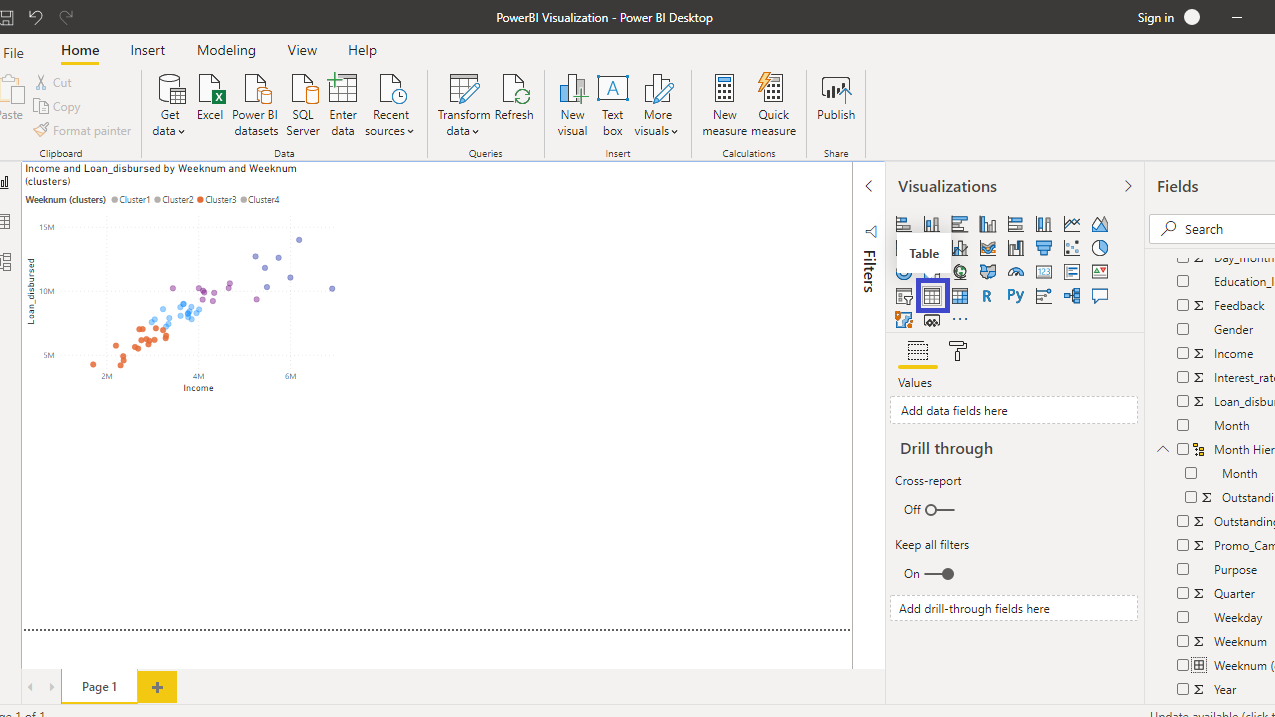Image resolution: width=1275 pixels, height=717 pixels.
Task: Click the Cluster3 legend entry
Action: (217, 200)
